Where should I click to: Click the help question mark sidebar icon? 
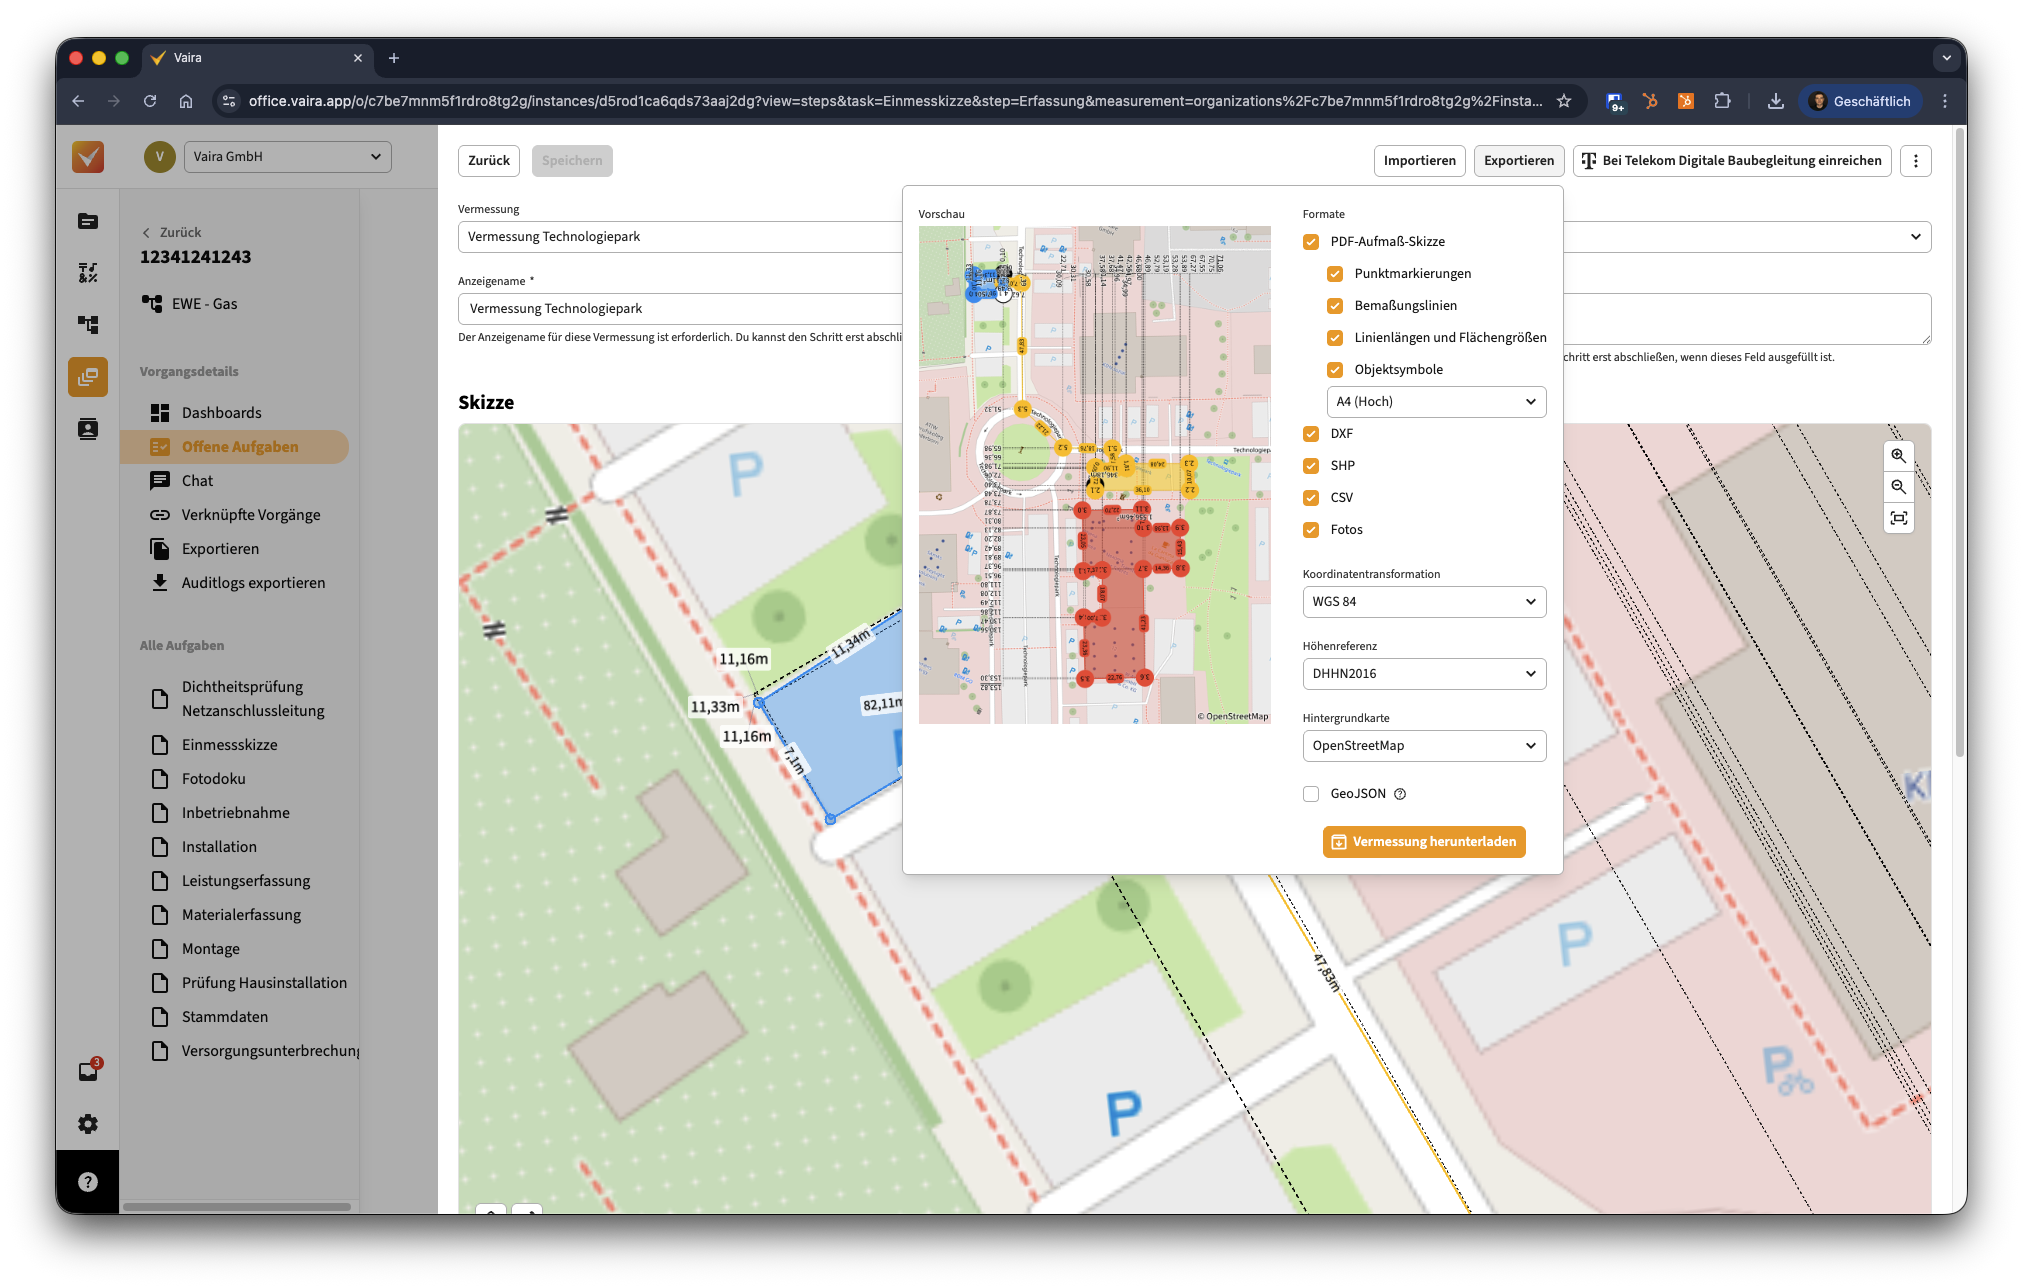pos(88,1182)
